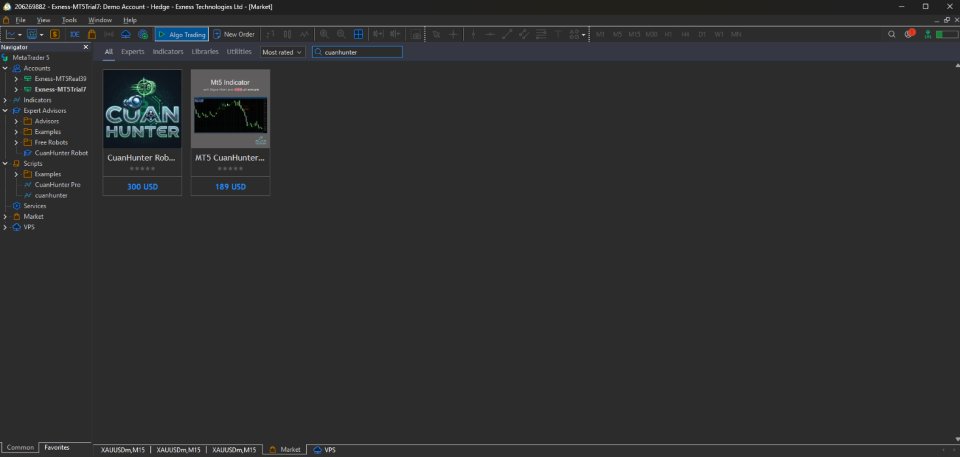Click the zoom out magnifier toolbar icon
960x457 pixels.
point(341,34)
